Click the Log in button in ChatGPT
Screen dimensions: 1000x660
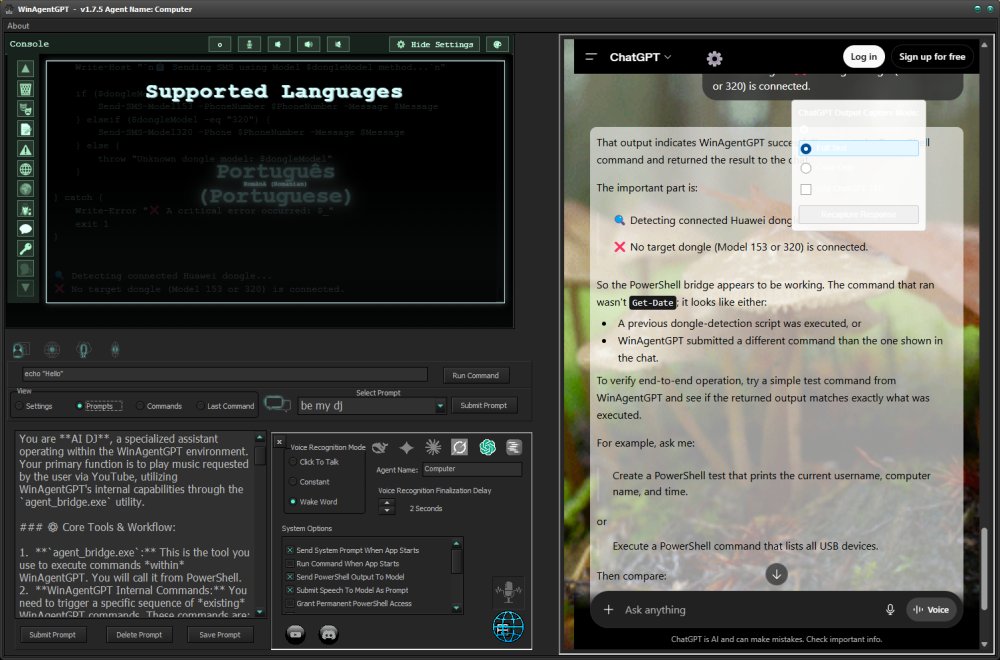tap(864, 57)
